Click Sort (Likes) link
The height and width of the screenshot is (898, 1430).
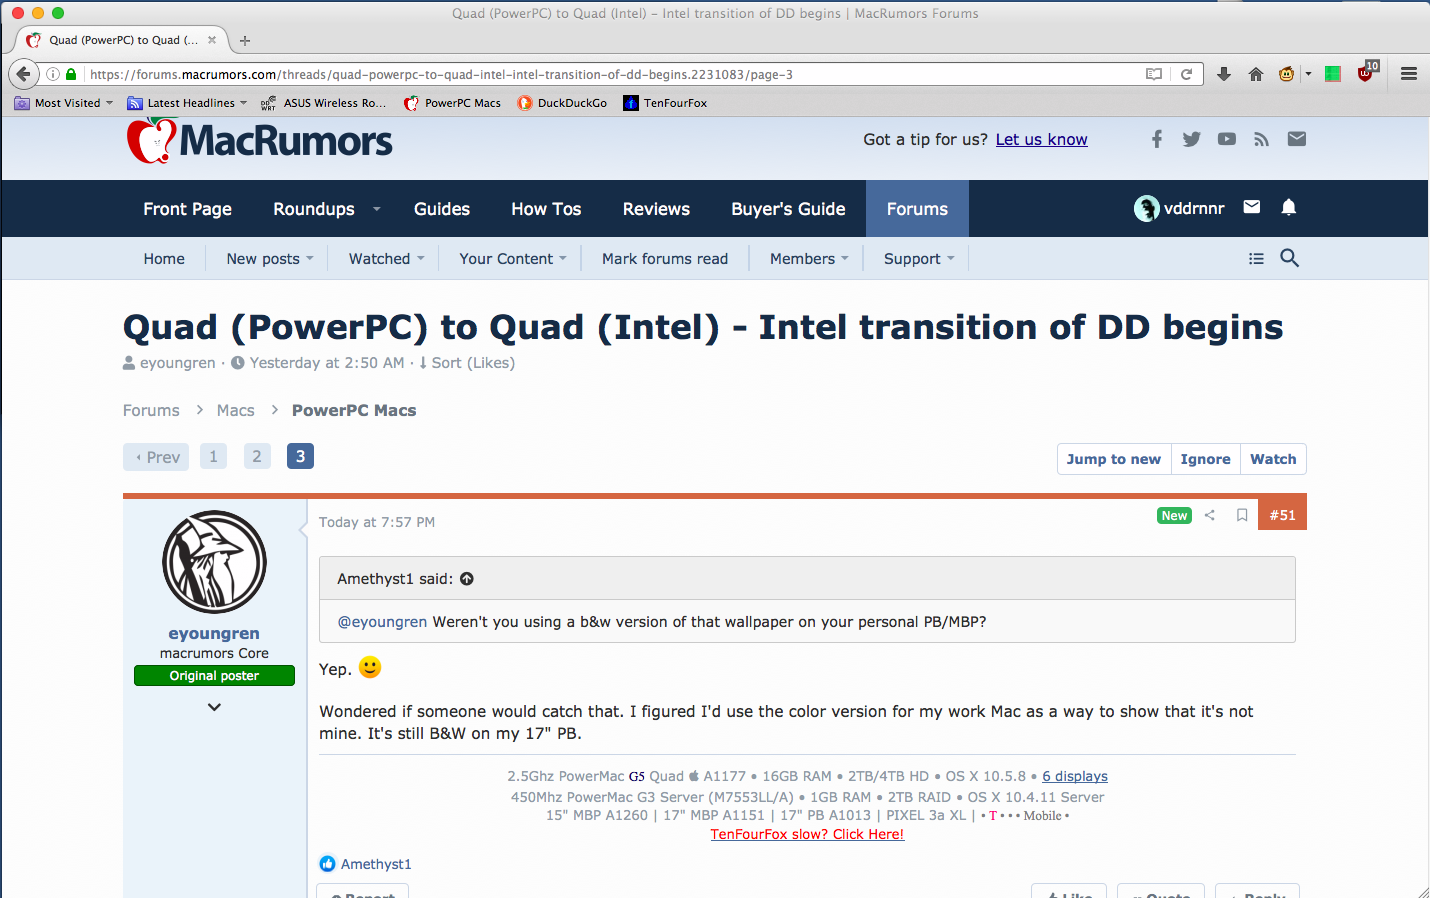click(467, 363)
